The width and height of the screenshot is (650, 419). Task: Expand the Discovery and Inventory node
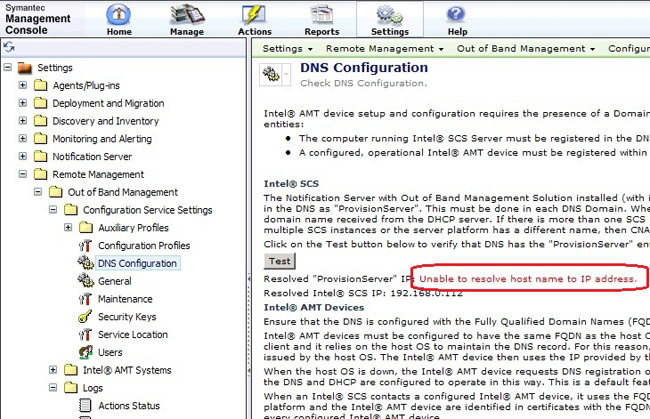tap(23, 121)
